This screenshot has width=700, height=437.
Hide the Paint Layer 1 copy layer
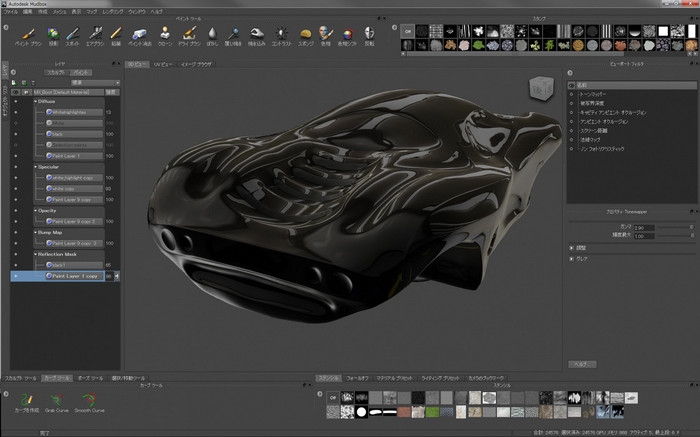click(x=15, y=275)
